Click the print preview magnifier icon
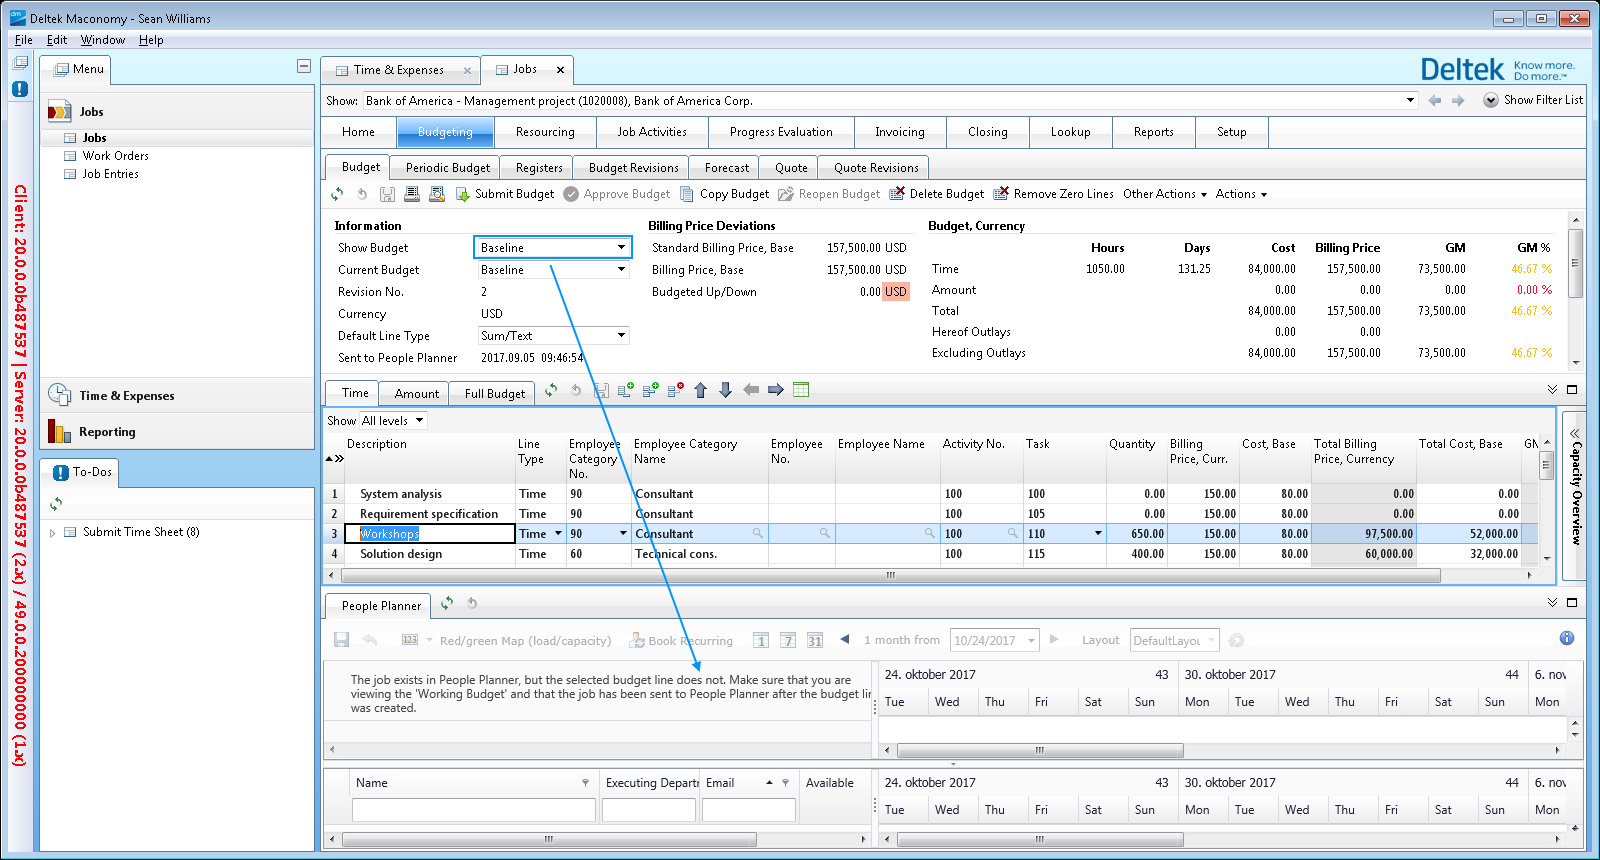Image resolution: width=1600 pixels, height=860 pixels. pos(437,194)
